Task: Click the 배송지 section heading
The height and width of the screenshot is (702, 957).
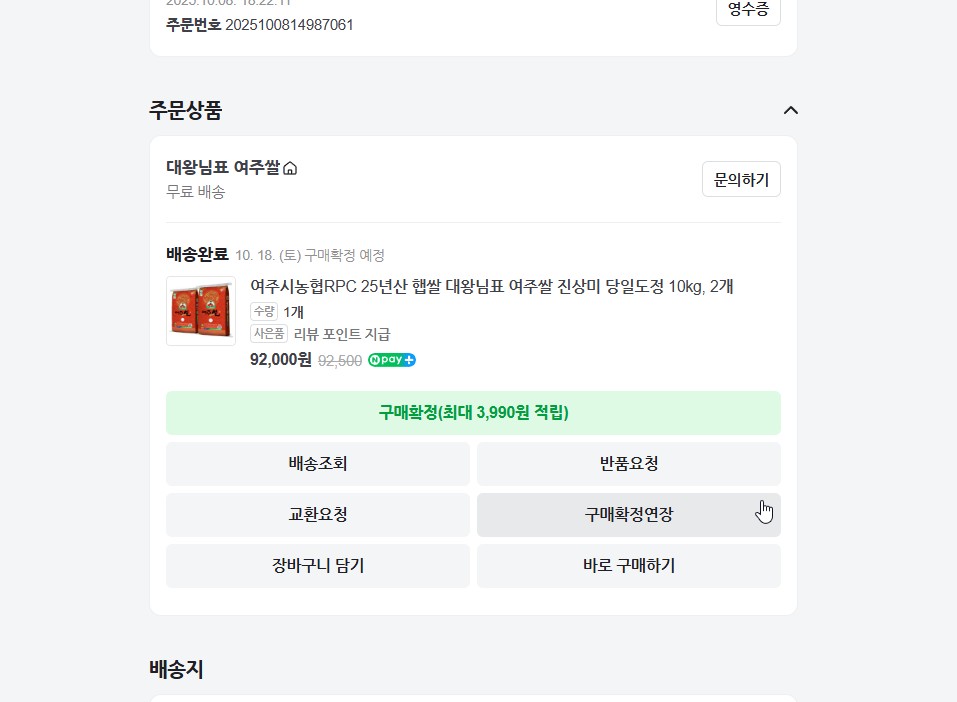Action: tap(176, 670)
